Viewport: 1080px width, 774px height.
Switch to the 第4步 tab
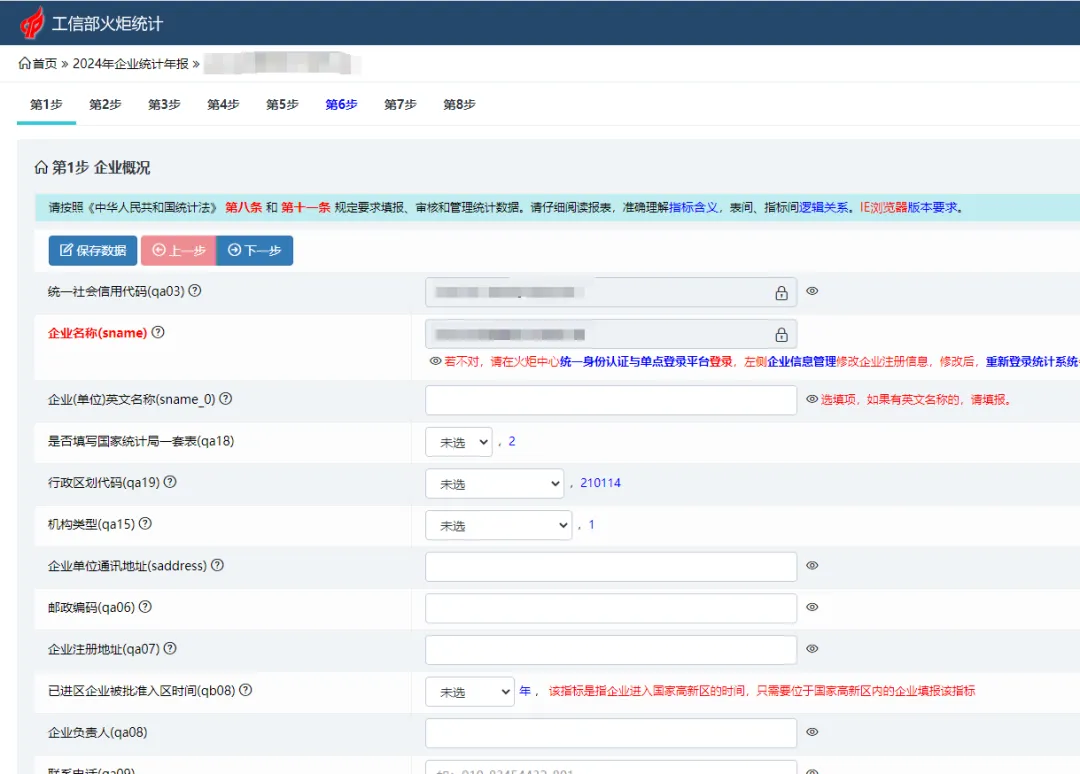(x=223, y=105)
